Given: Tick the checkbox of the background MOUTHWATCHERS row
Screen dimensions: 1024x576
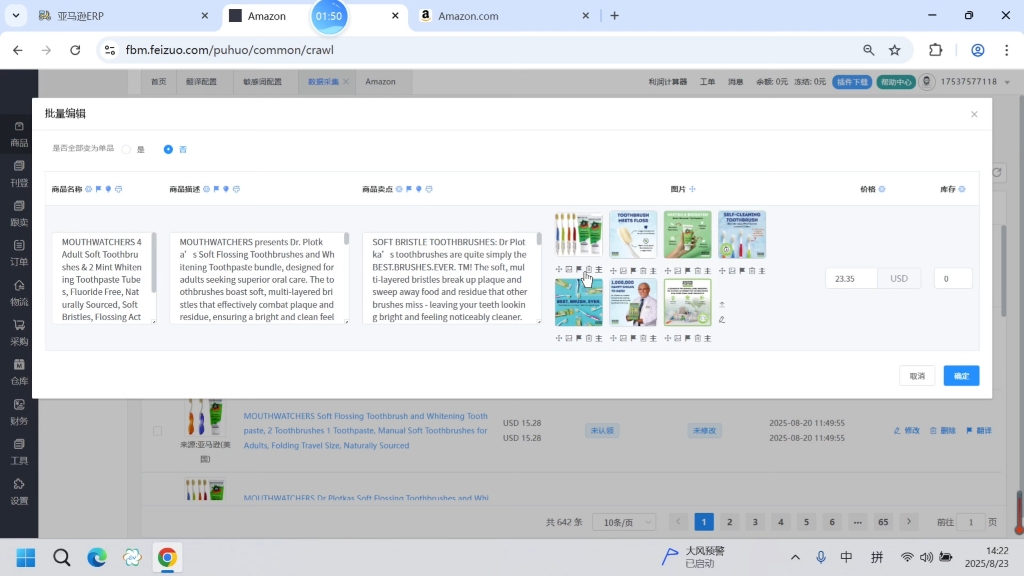Looking at the screenshot, I should coord(157,431).
